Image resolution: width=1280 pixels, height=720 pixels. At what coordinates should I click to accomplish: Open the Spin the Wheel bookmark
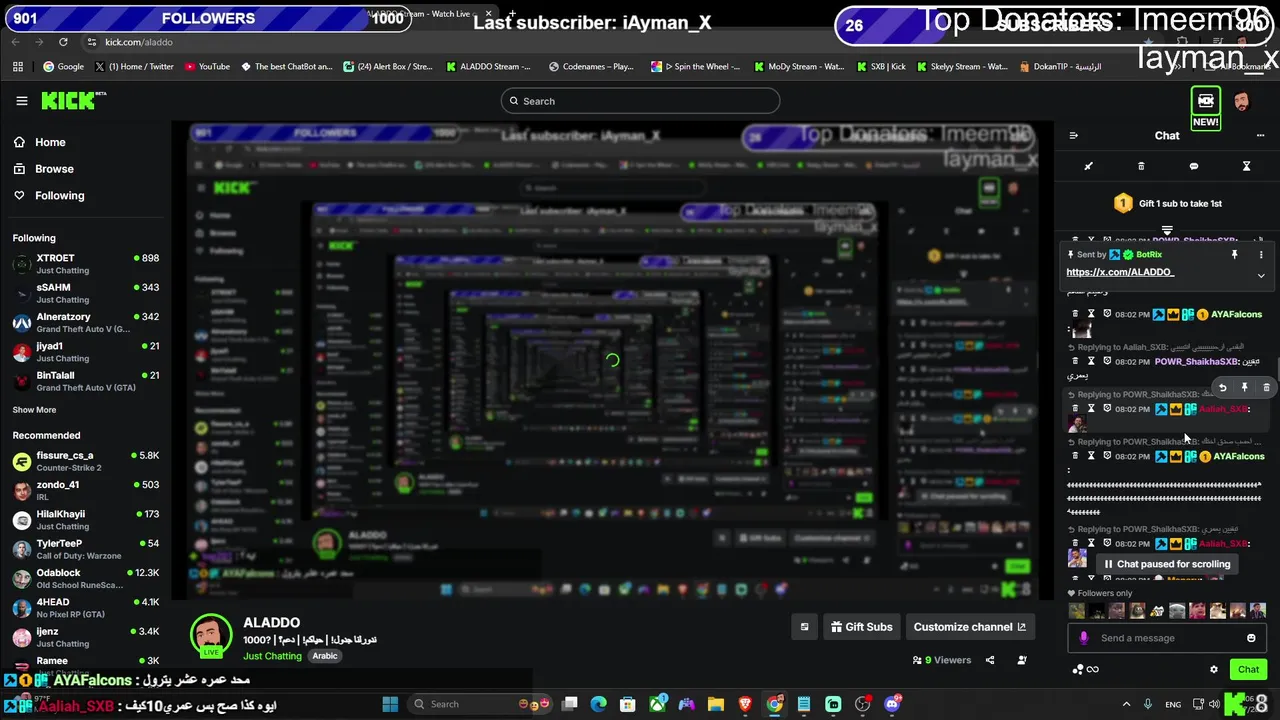[695, 67]
